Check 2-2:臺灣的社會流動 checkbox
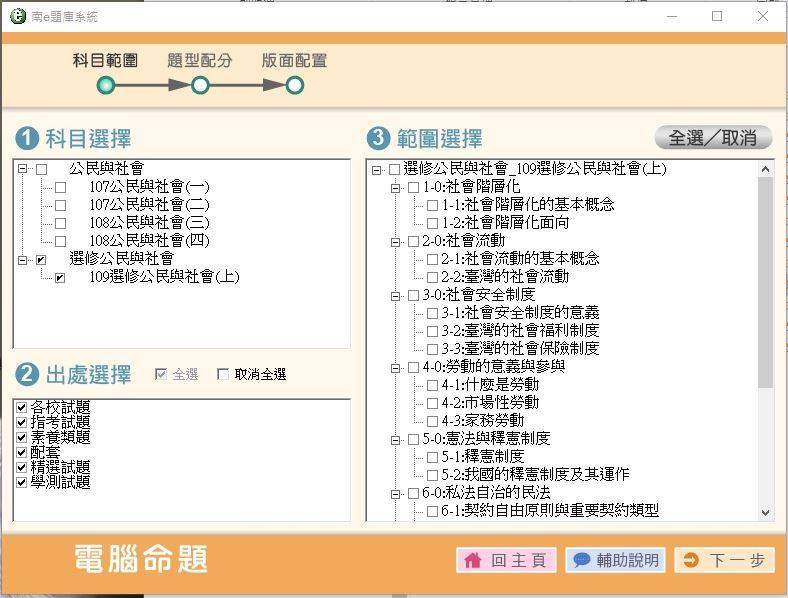The height and width of the screenshot is (598, 788). pos(432,277)
